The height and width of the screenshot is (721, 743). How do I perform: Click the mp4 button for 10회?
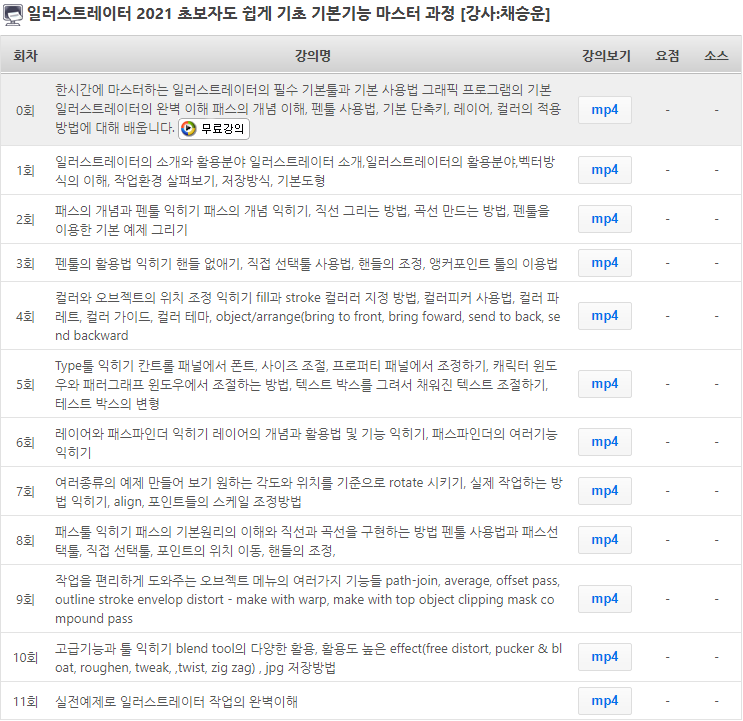[x=605, y=657]
